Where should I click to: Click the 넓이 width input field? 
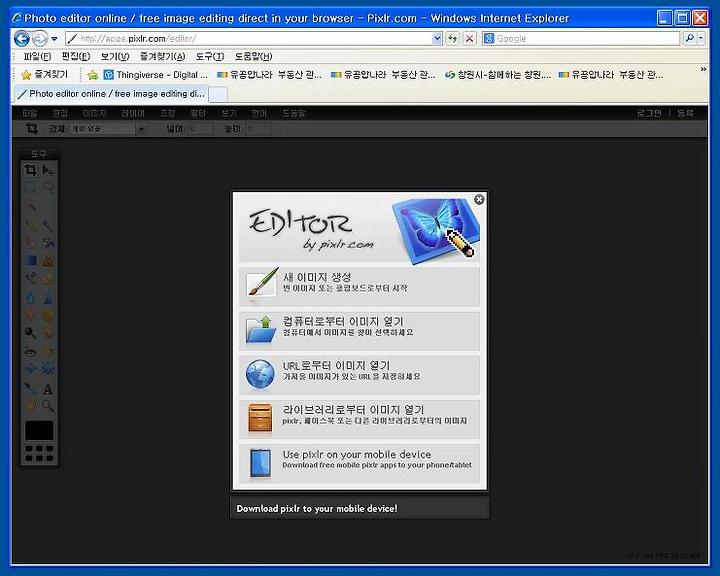(x=200, y=129)
